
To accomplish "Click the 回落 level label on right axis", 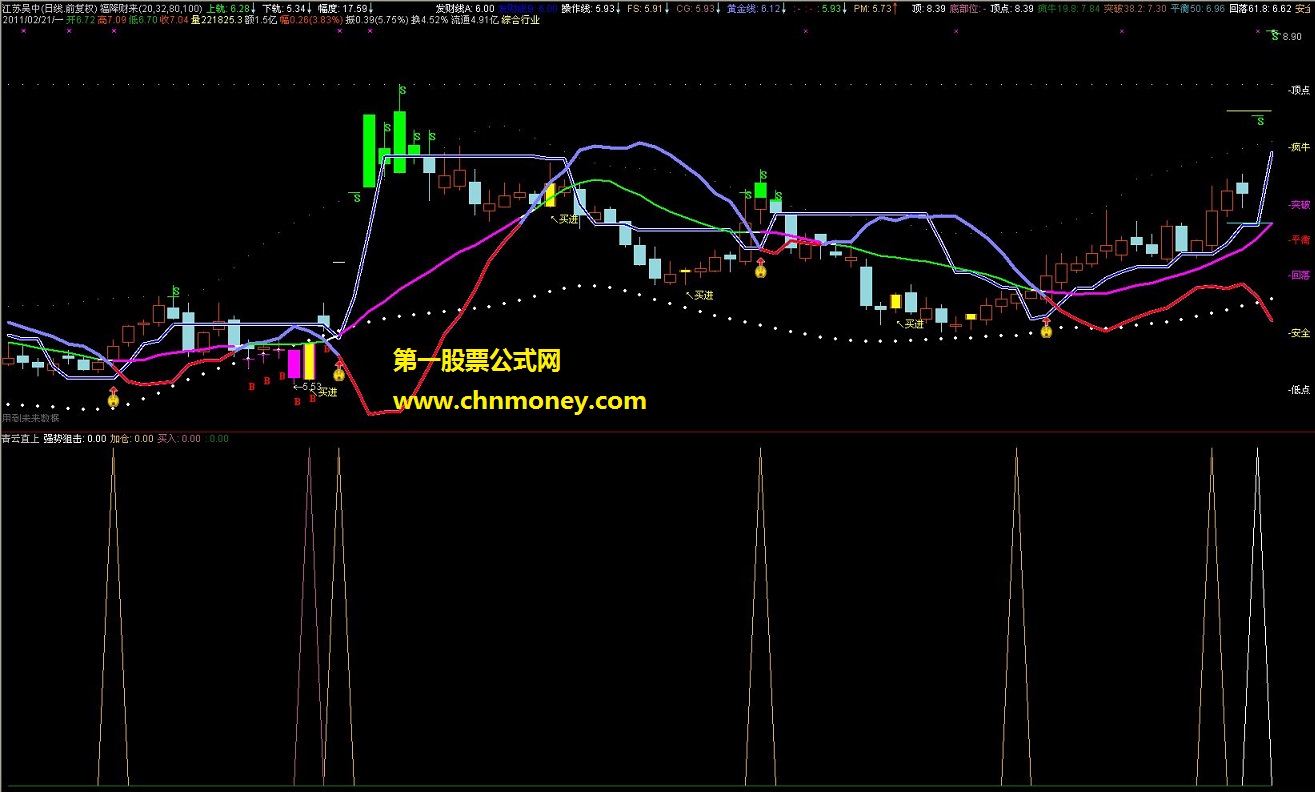I will tap(1300, 274).
